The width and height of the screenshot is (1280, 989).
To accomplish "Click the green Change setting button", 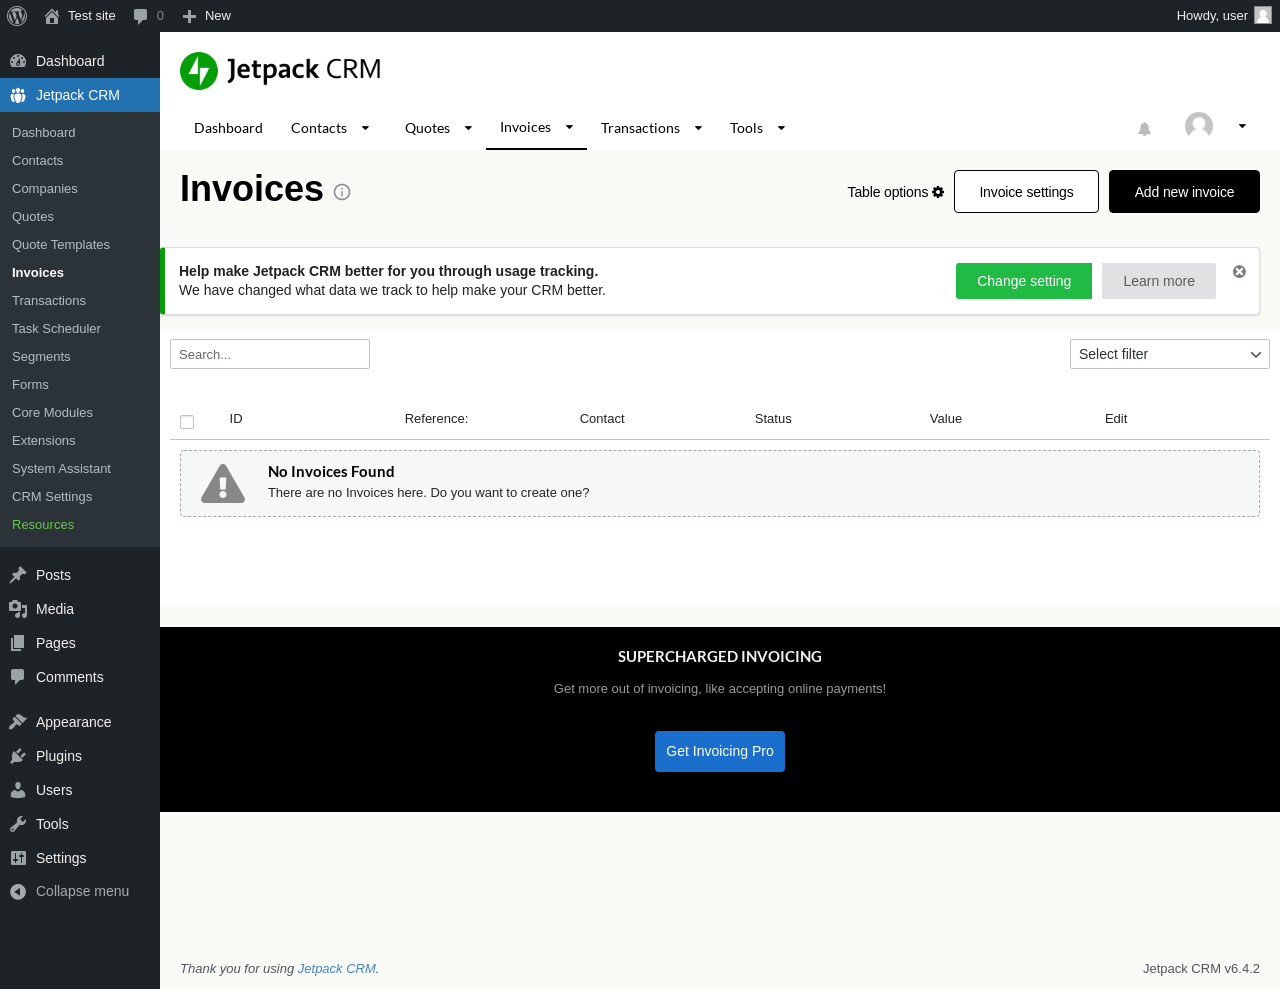I will (x=1024, y=281).
